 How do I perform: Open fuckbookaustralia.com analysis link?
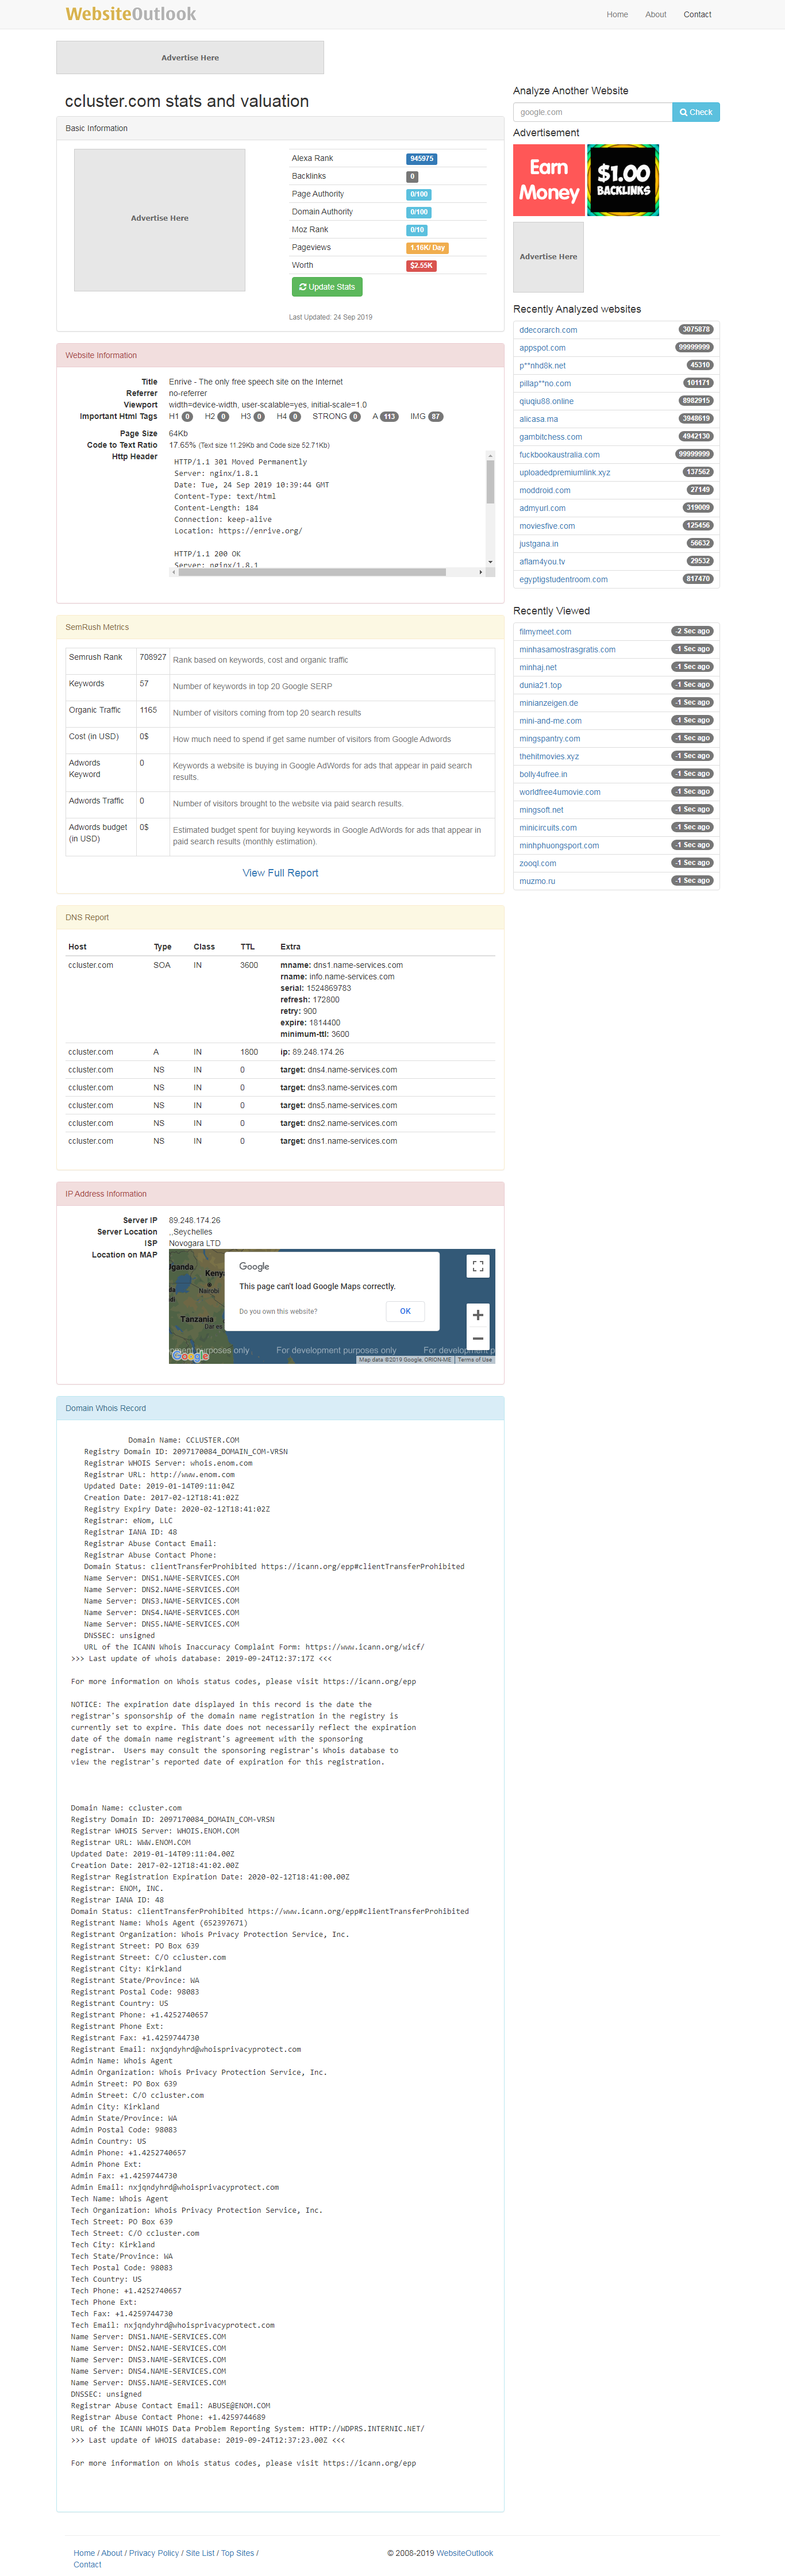click(x=559, y=455)
